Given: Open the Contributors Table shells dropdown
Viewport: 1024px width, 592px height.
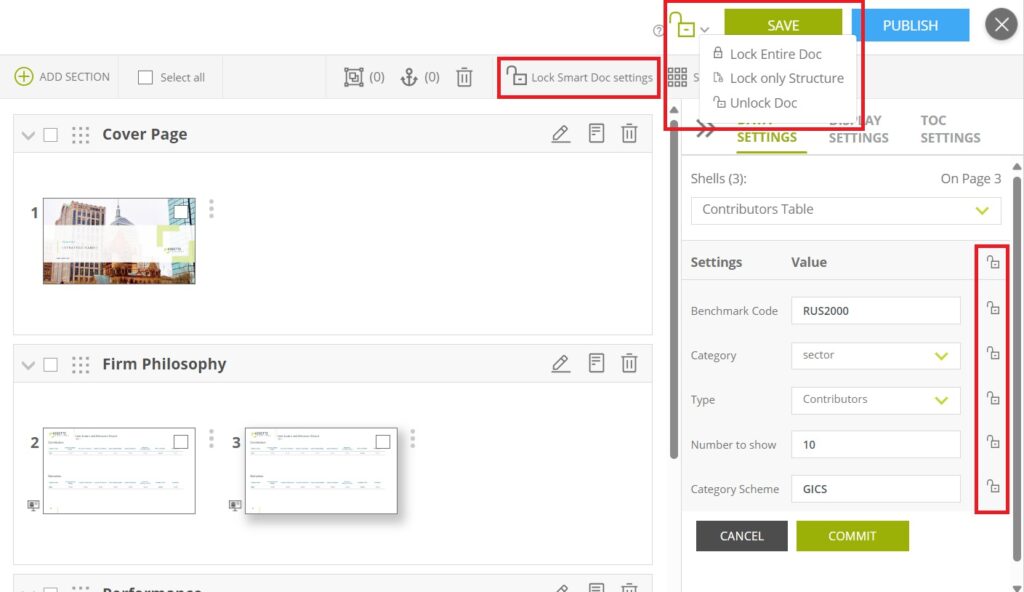Looking at the screenshot, I should pos(846,210).
